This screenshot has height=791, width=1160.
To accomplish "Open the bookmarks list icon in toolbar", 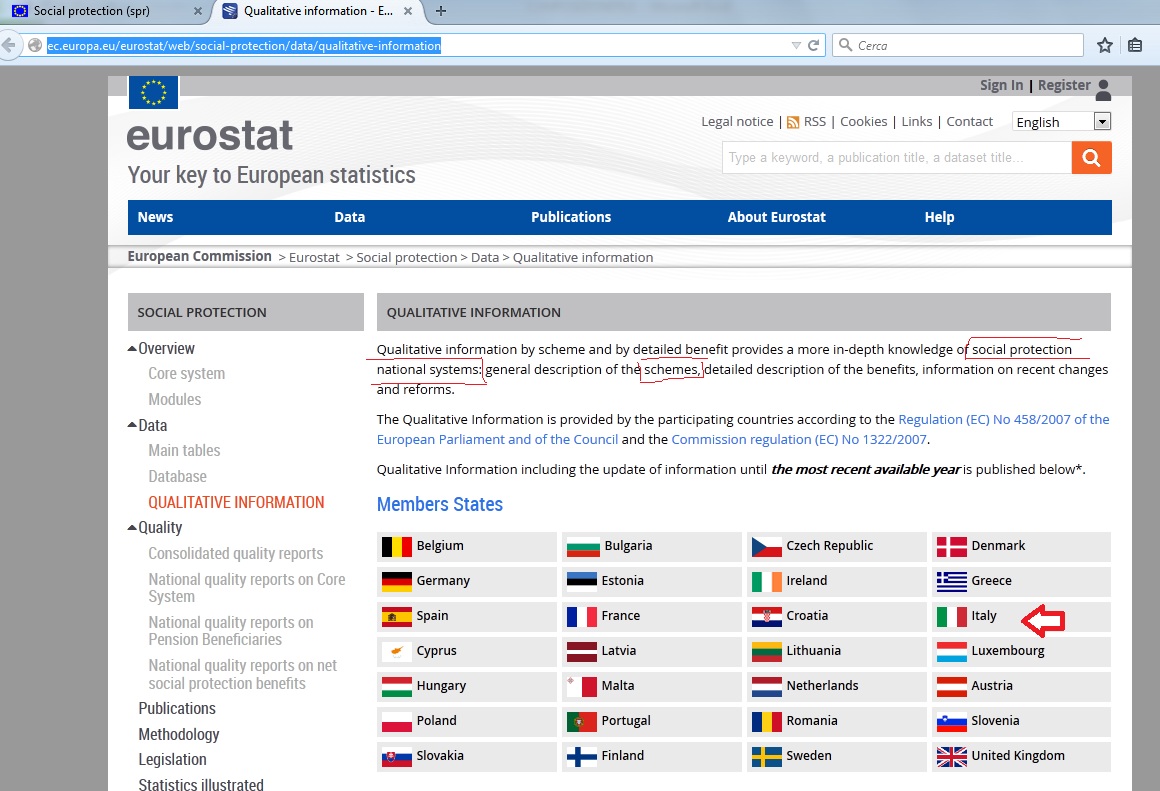I will 1135,45.
